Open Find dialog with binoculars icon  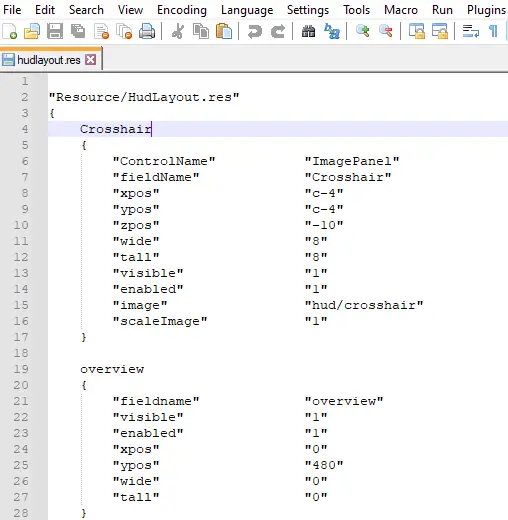coord(308,32)
